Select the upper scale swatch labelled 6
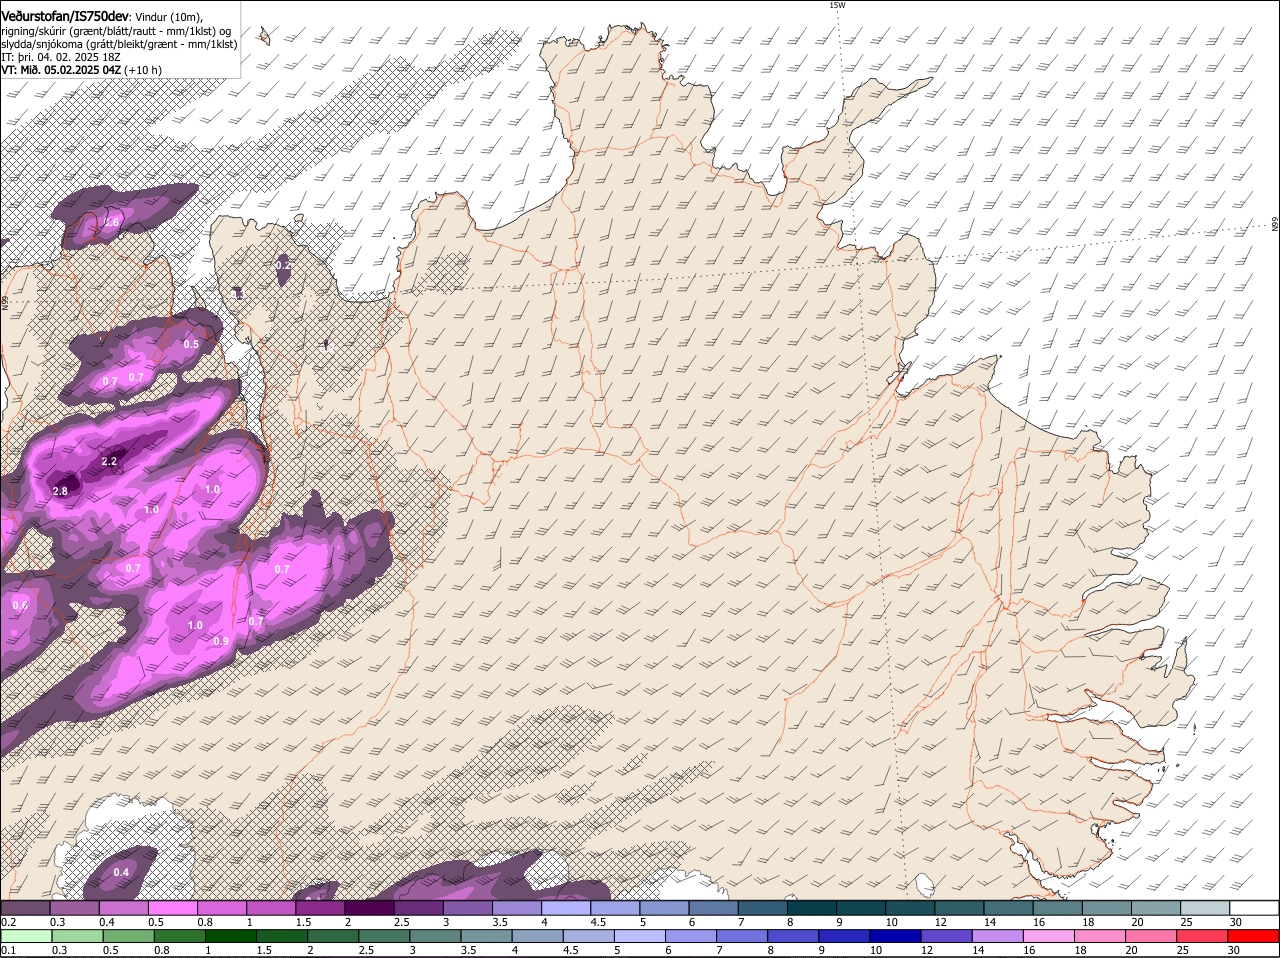1280x958 pixels. click(713, 907)
